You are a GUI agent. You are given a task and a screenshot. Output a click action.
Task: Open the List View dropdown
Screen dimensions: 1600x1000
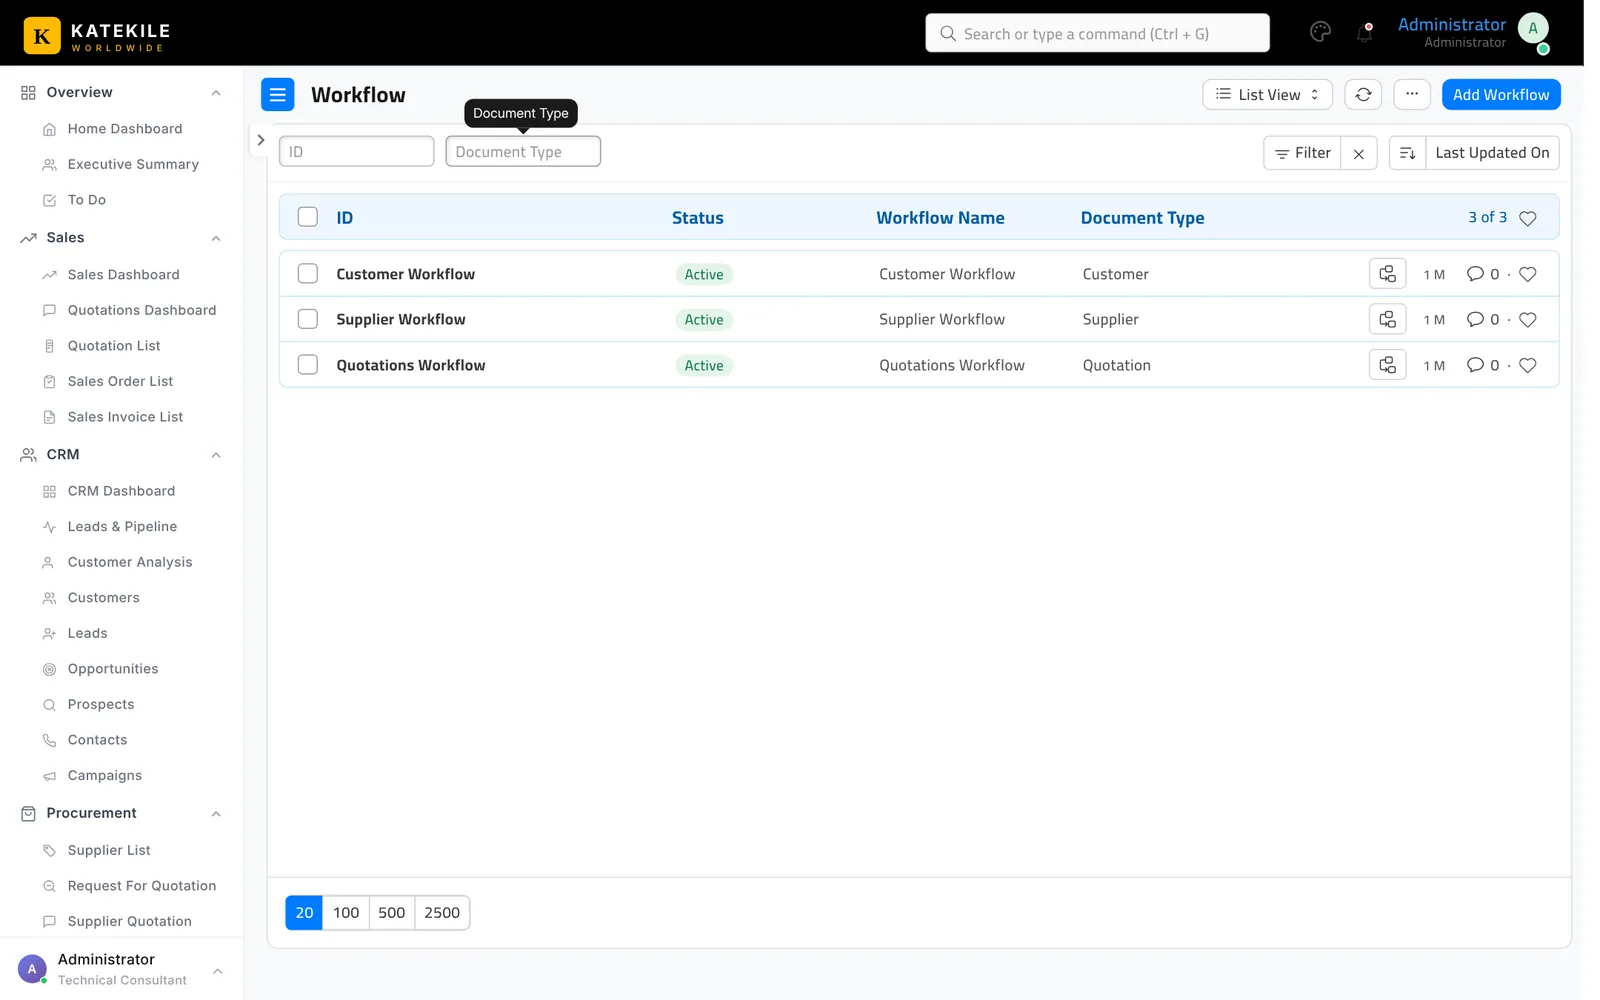[x=1267, y=95]
